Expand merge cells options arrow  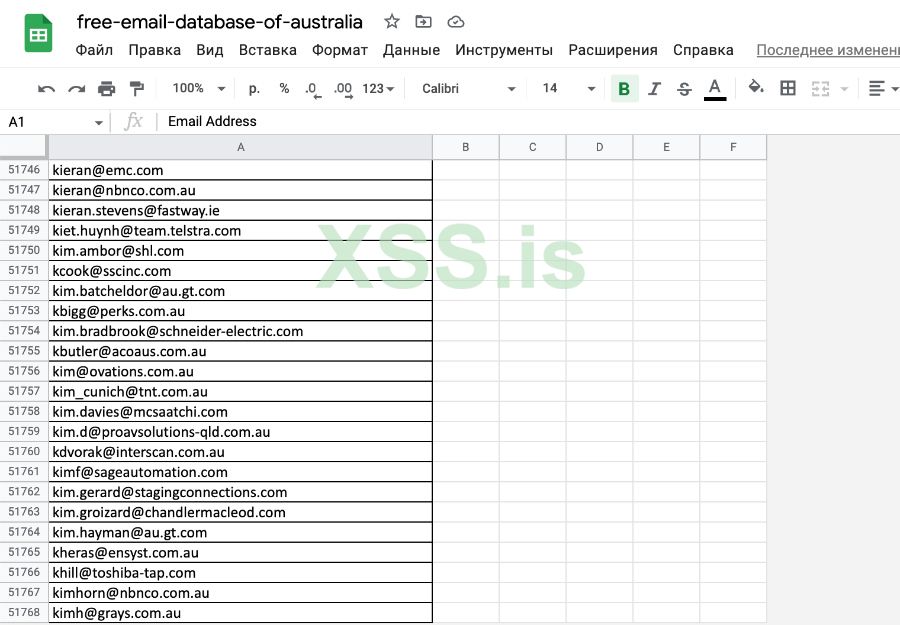point(844,89)
